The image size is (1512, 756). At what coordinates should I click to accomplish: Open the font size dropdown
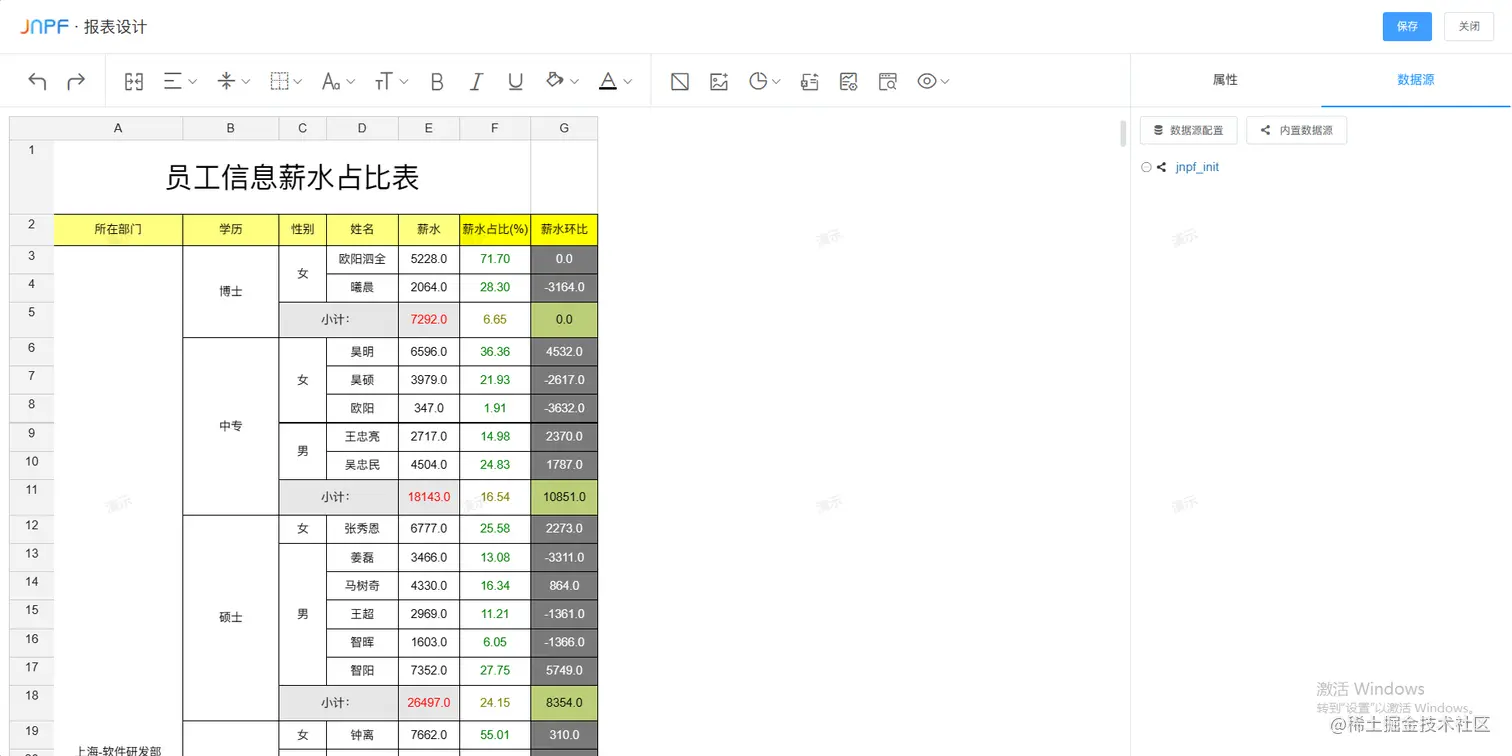point(391,81)
